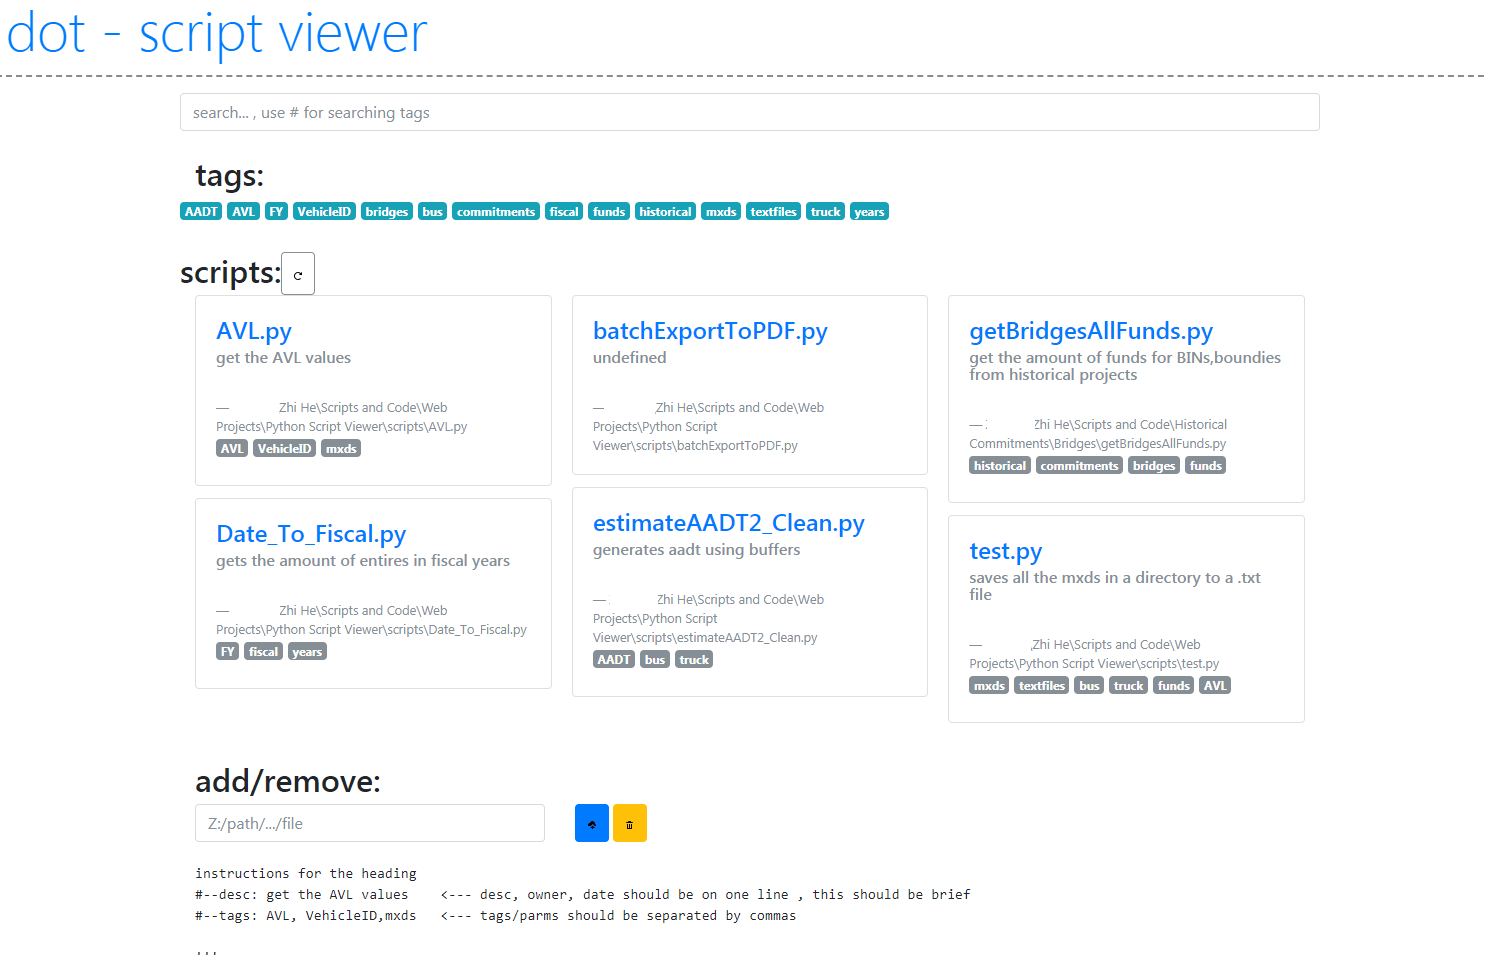Image resolution: width=1486 pixels, height=958 pixels.
Task: Click textfiles tag on test.py card
Action: [1042, 686]
